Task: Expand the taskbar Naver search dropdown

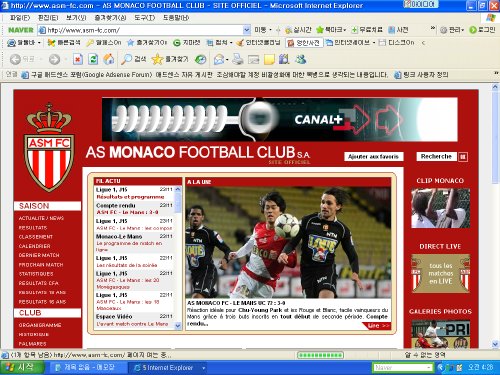Action: coord(428,367)
